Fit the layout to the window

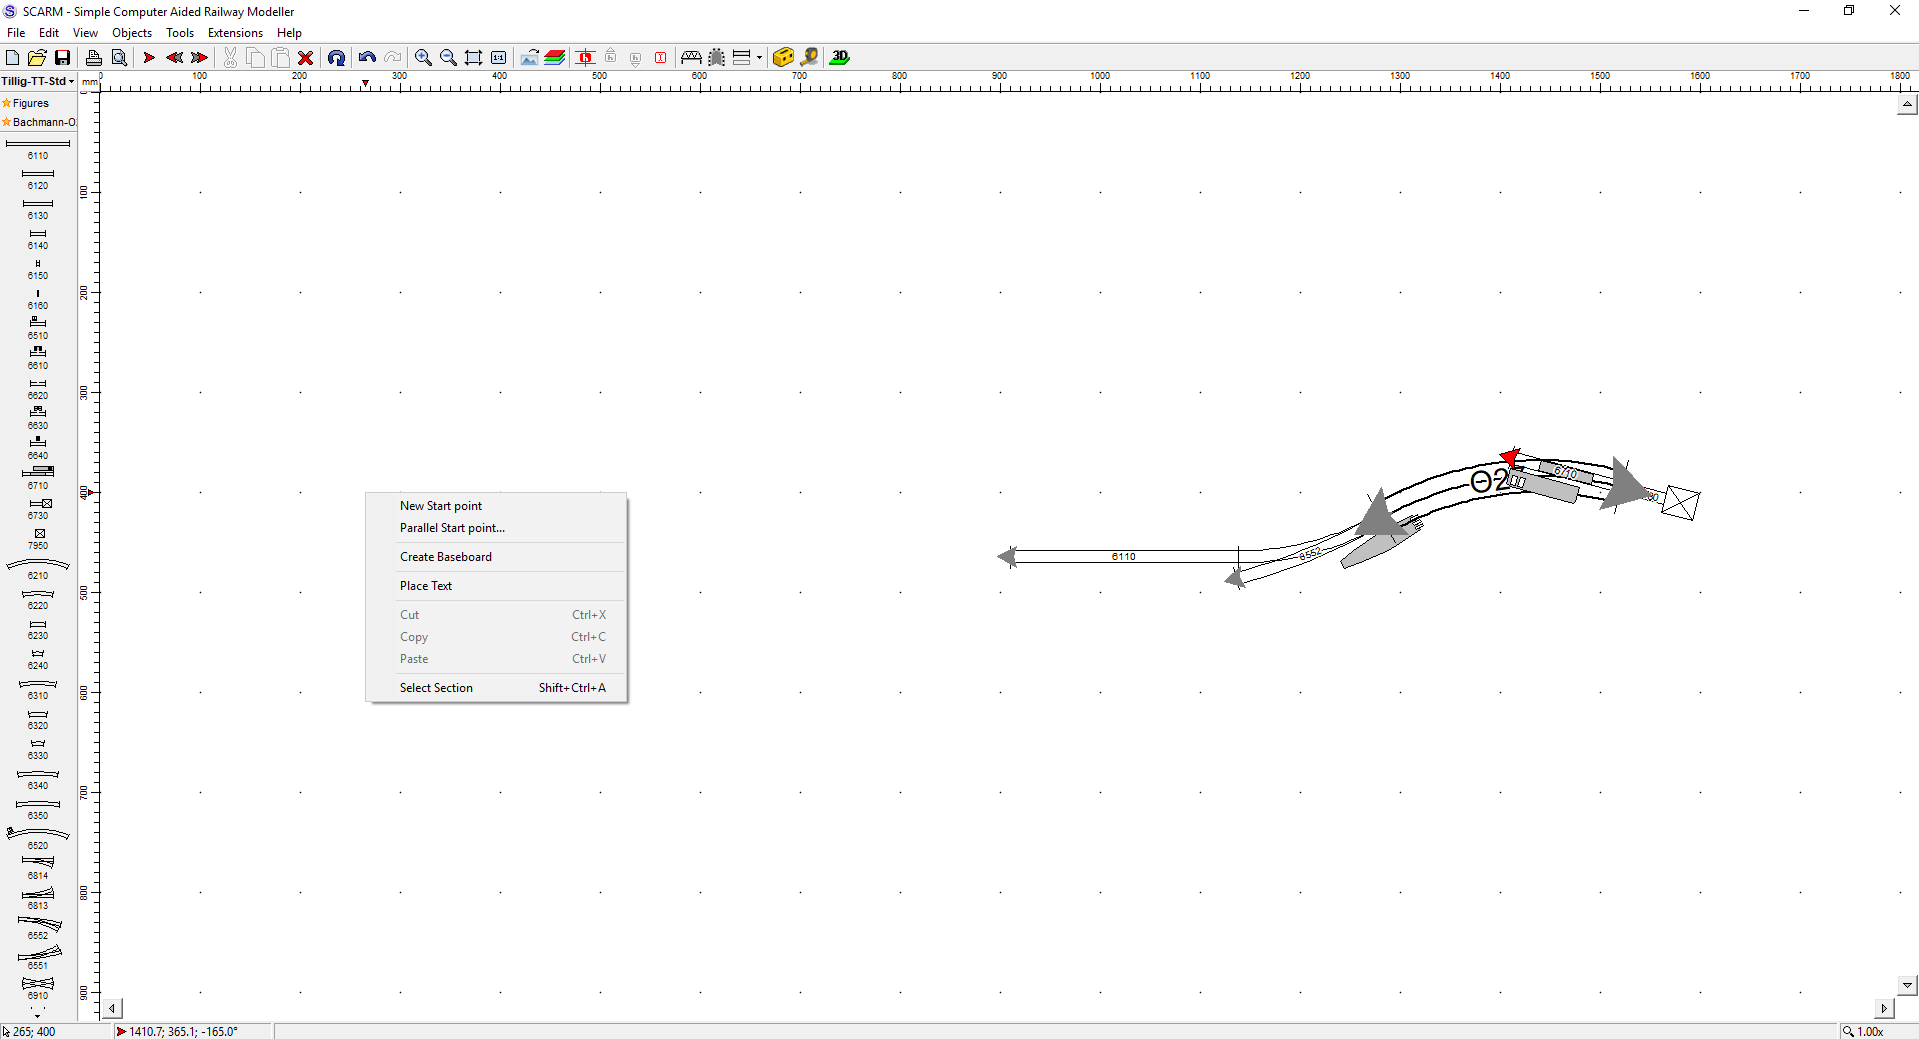coord(473,58)
